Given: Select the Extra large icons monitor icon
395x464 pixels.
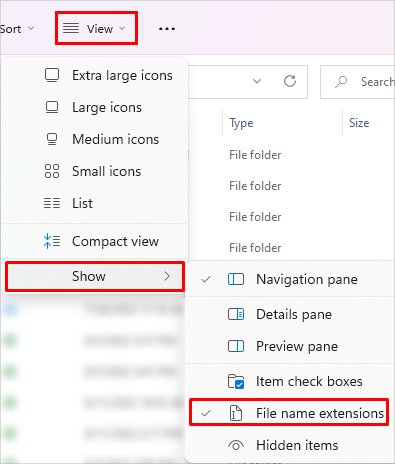Looking at the screenshot, I should pos(52,75).
